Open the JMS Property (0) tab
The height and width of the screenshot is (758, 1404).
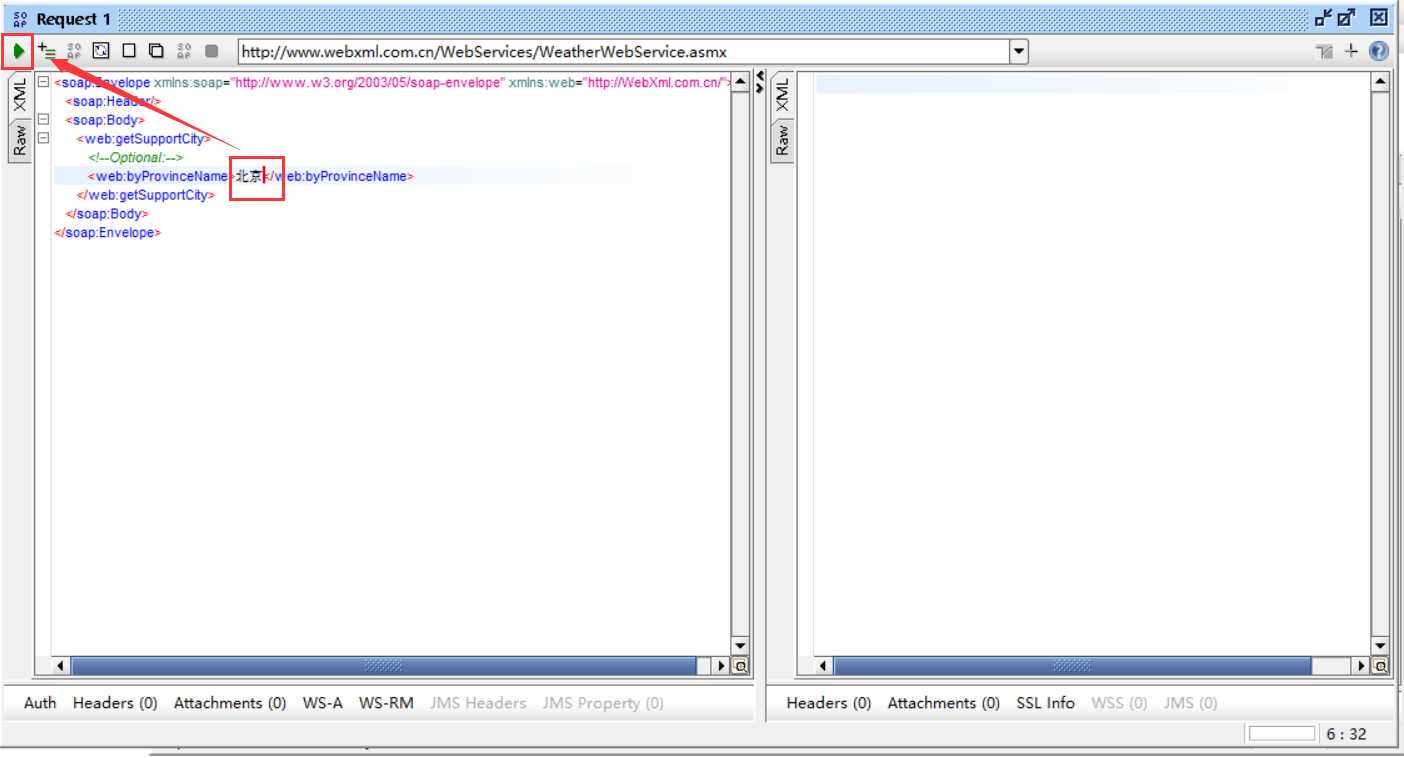(603, 703)
